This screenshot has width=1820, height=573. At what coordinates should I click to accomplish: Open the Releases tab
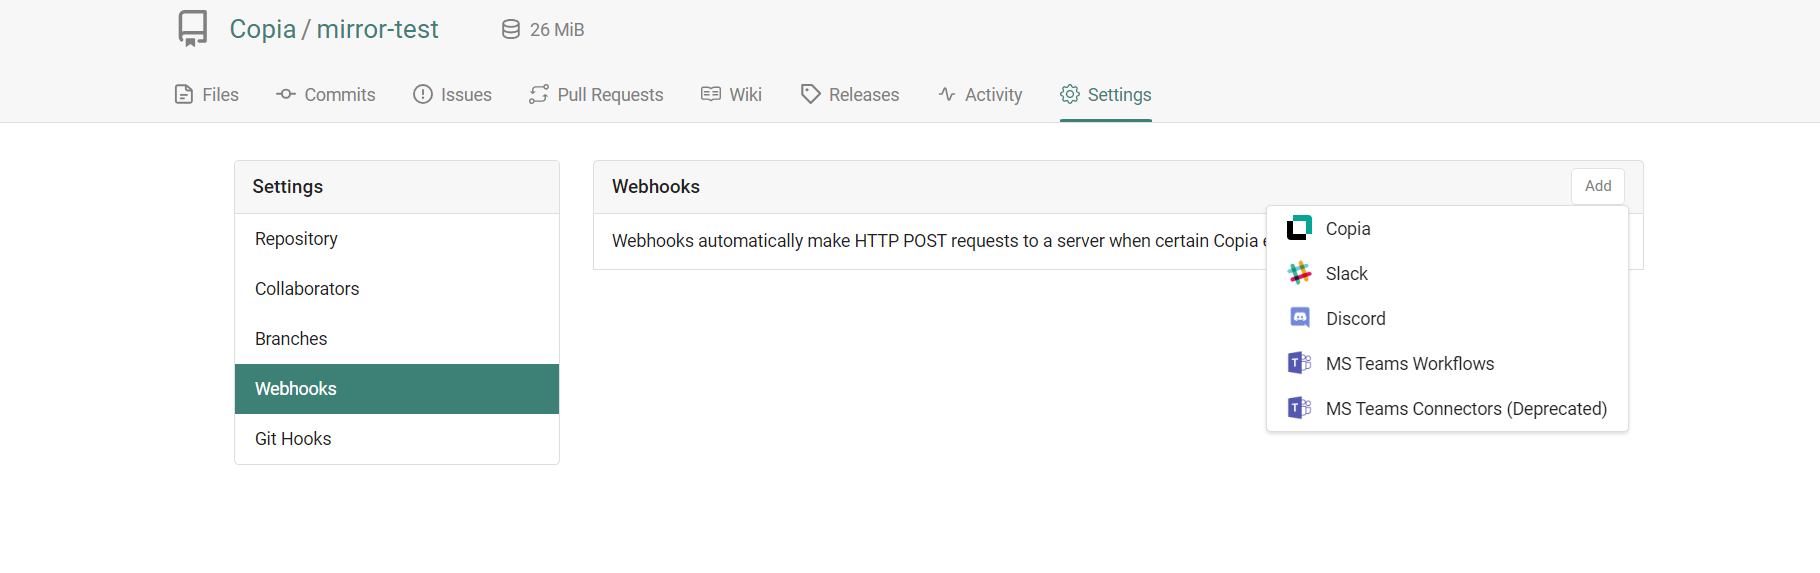tap(850, 95)
